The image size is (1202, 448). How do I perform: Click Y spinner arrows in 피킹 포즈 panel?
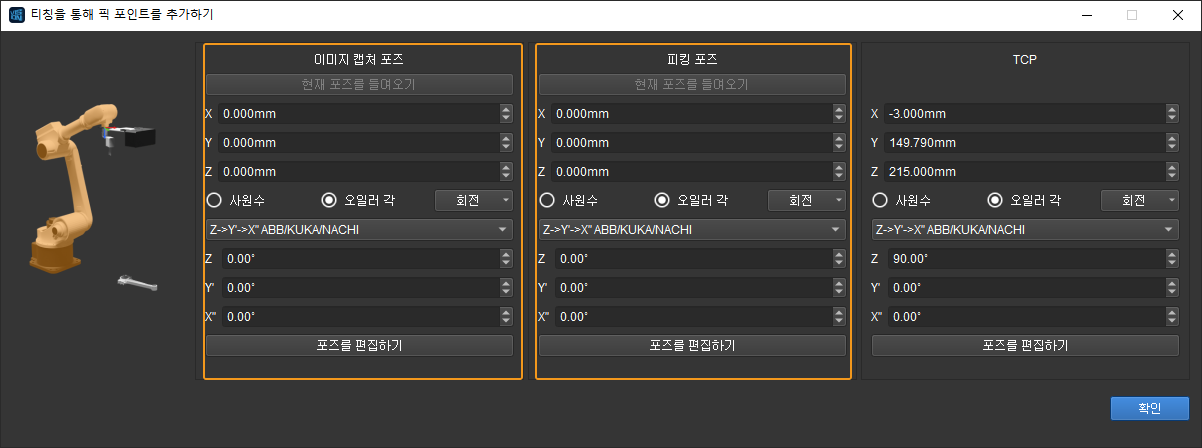pyautogui.click(x=839, y=143)
